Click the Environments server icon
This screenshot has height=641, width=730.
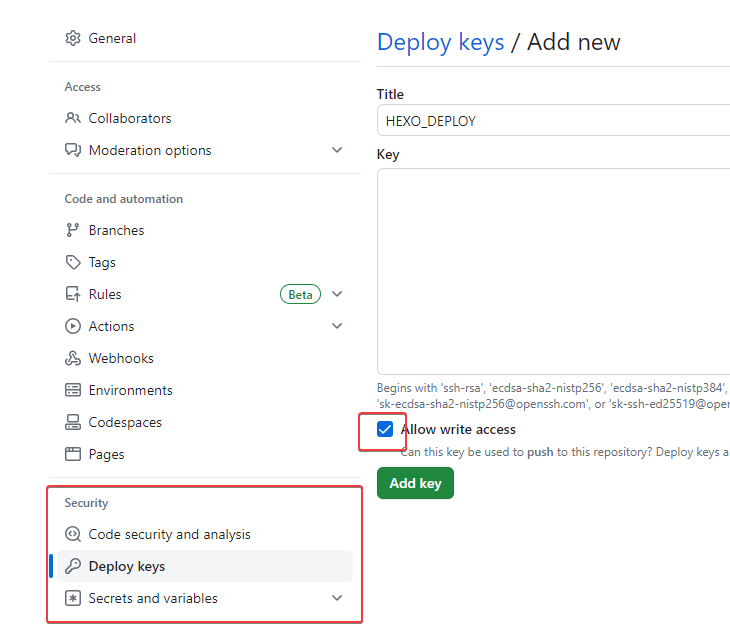73,390
